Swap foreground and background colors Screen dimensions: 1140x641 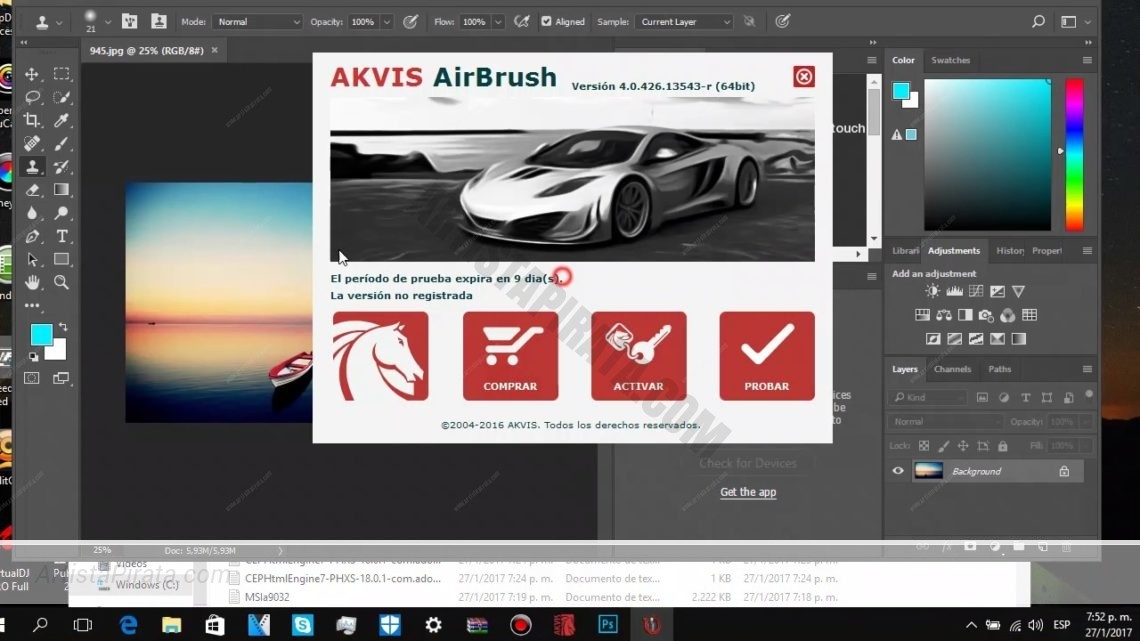(63, 327)
